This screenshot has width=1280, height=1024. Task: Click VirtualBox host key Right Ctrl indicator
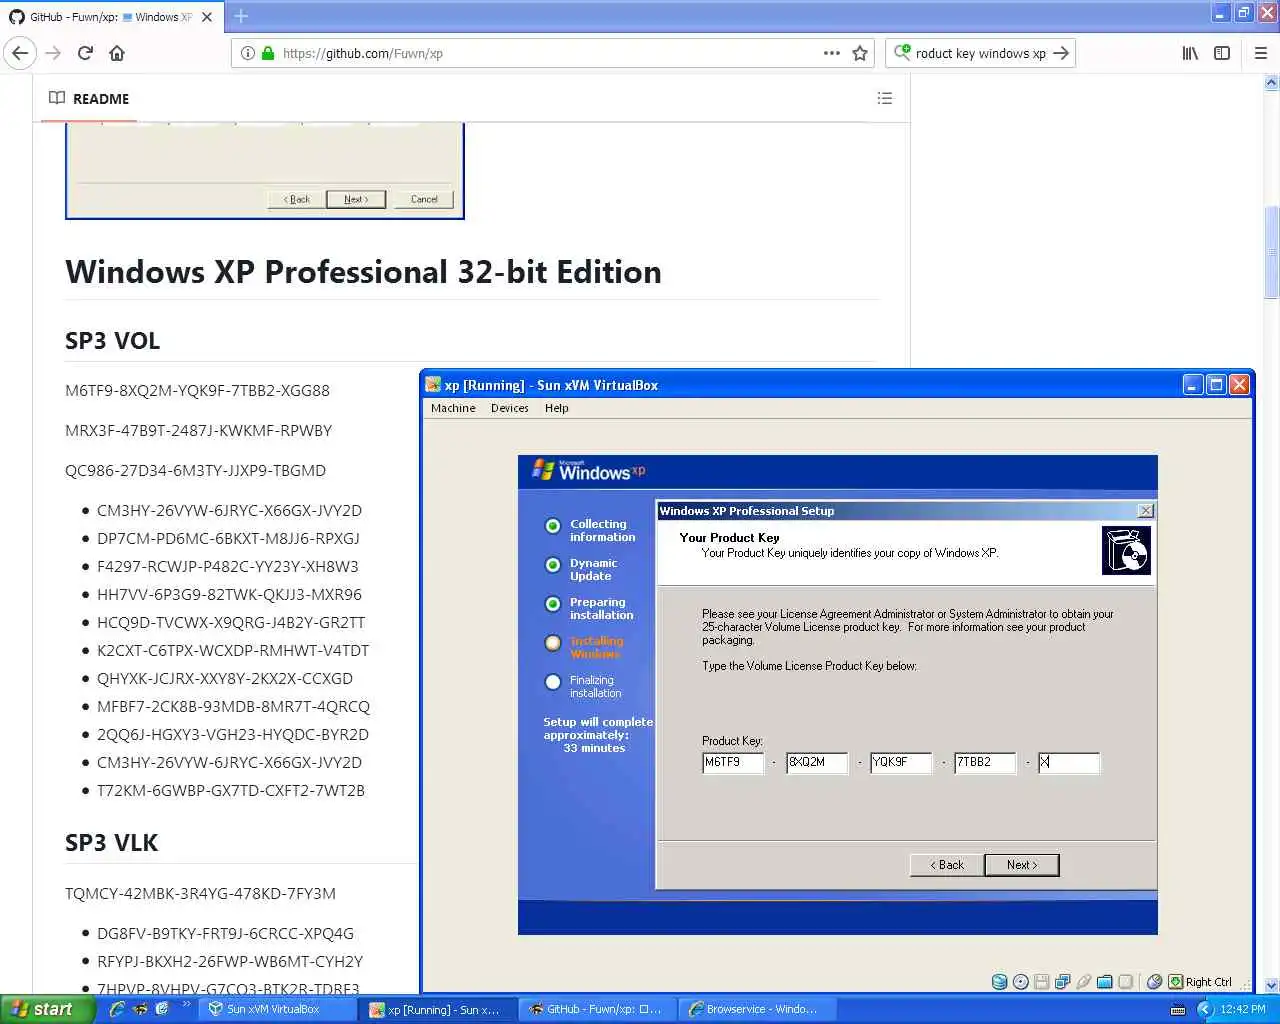tap(1201, 982)
